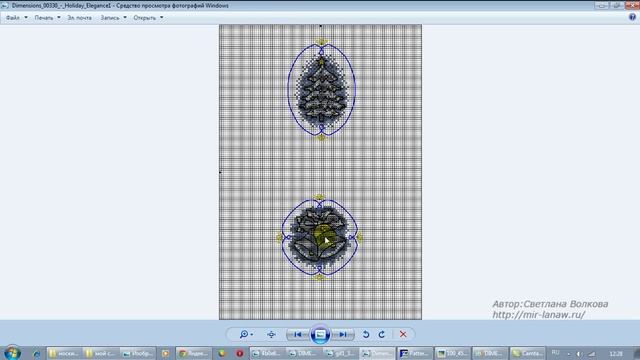
Task: Click the displayed cross-stitch pattern image
Action: click(x=320, y=172)
